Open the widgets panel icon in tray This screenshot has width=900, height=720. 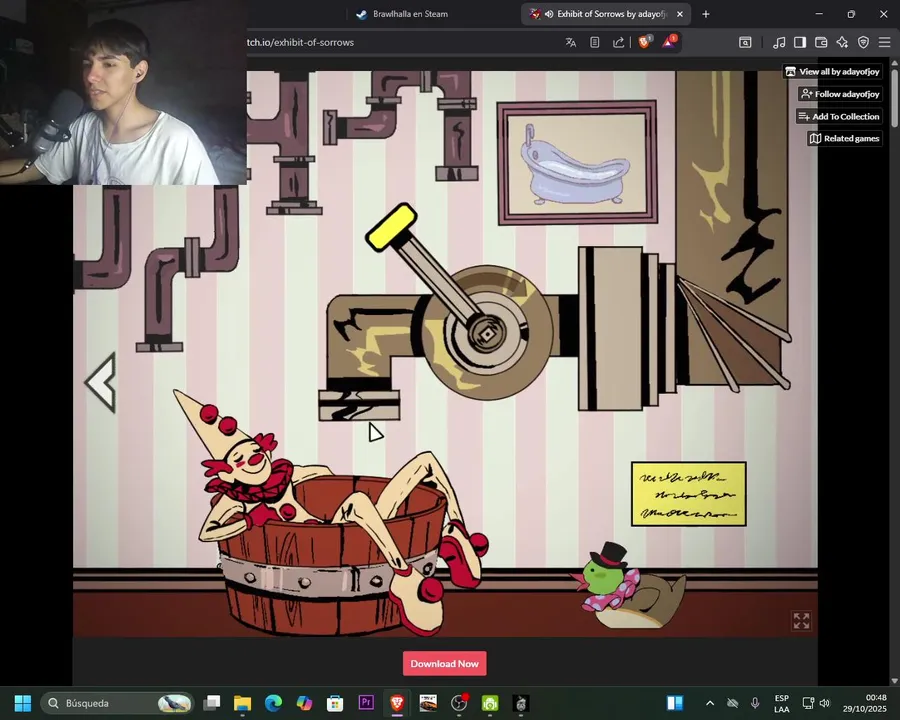(675, 703)
